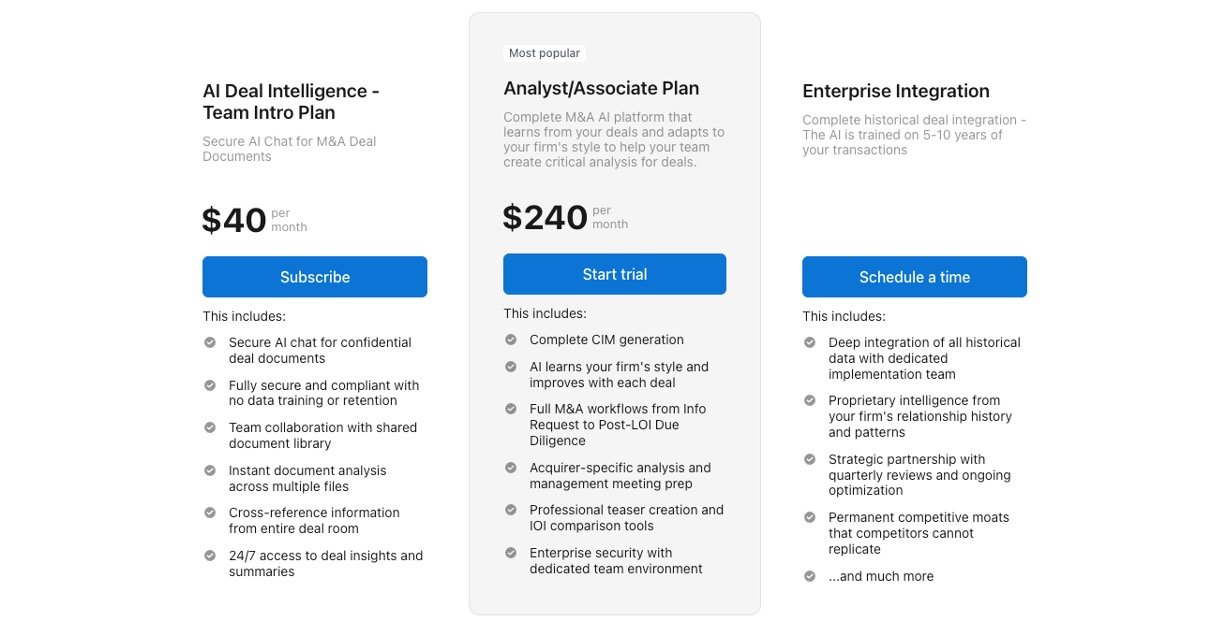Click checkmark next to Instant document analysis
The image size is (1226, 622).
click(x=210, y=470)
